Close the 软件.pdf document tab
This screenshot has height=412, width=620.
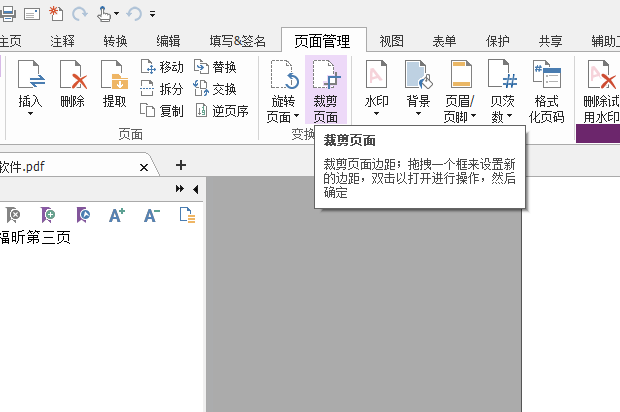144,166
